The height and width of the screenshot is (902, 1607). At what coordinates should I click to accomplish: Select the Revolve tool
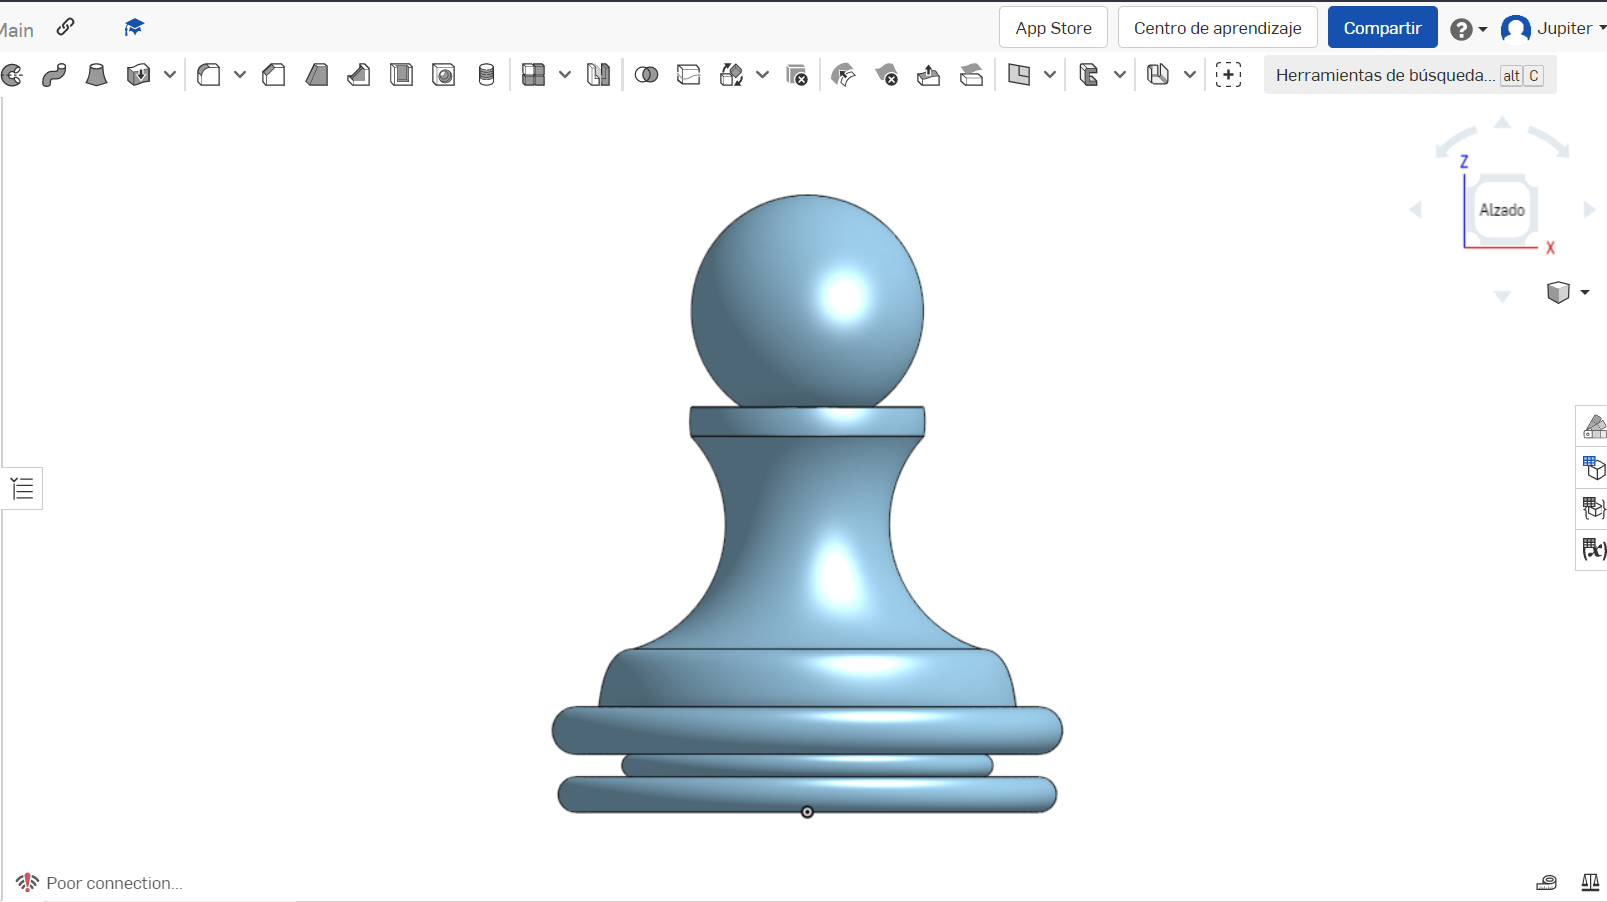tap(12, 74)
